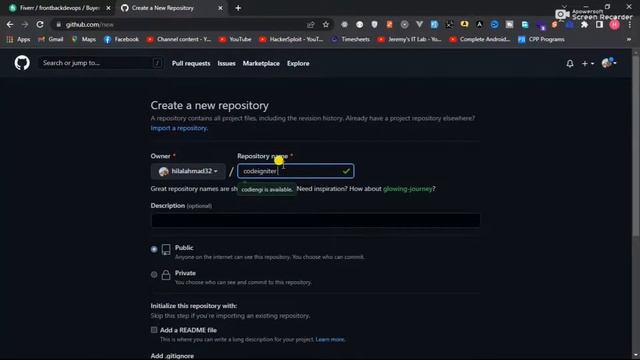Open the Channel content bookmark

point(178,39)
